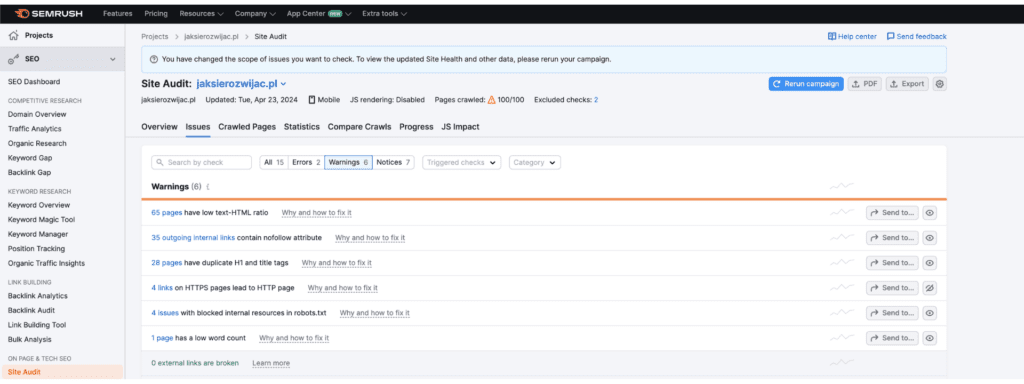
Task: Click the Rerun campaign button
Action: pos(806,84)
